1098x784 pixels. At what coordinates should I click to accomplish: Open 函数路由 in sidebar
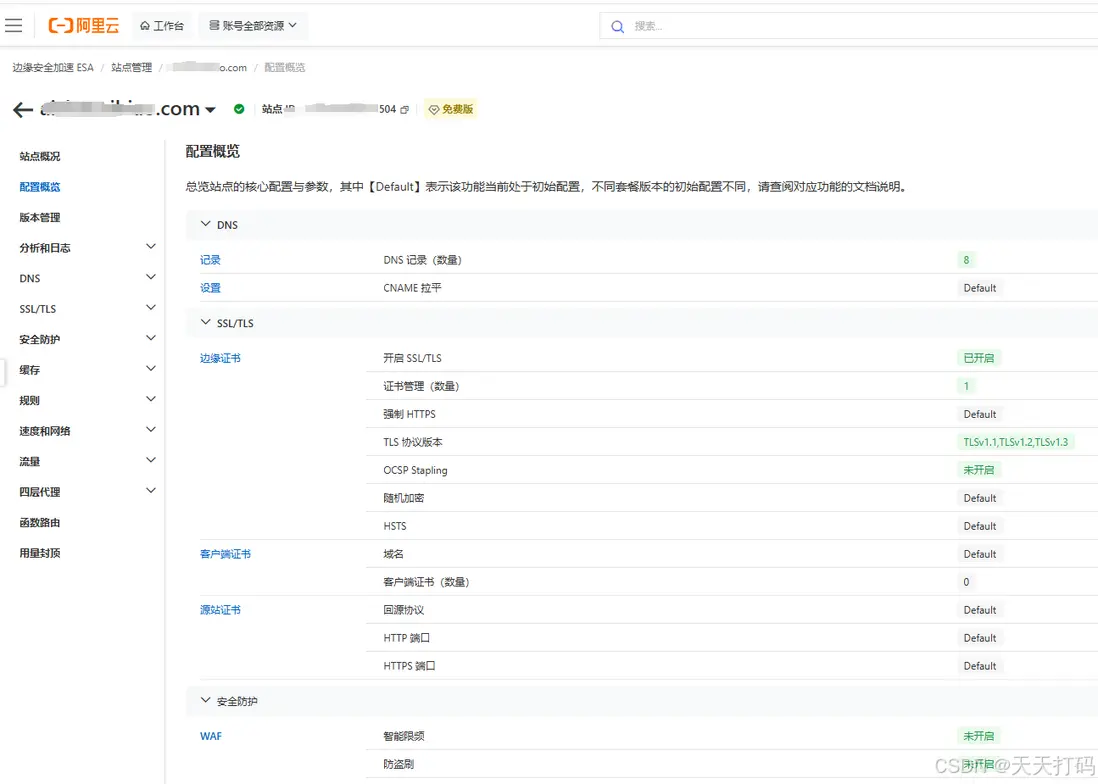pyautogui.click(x=40, y=522)
